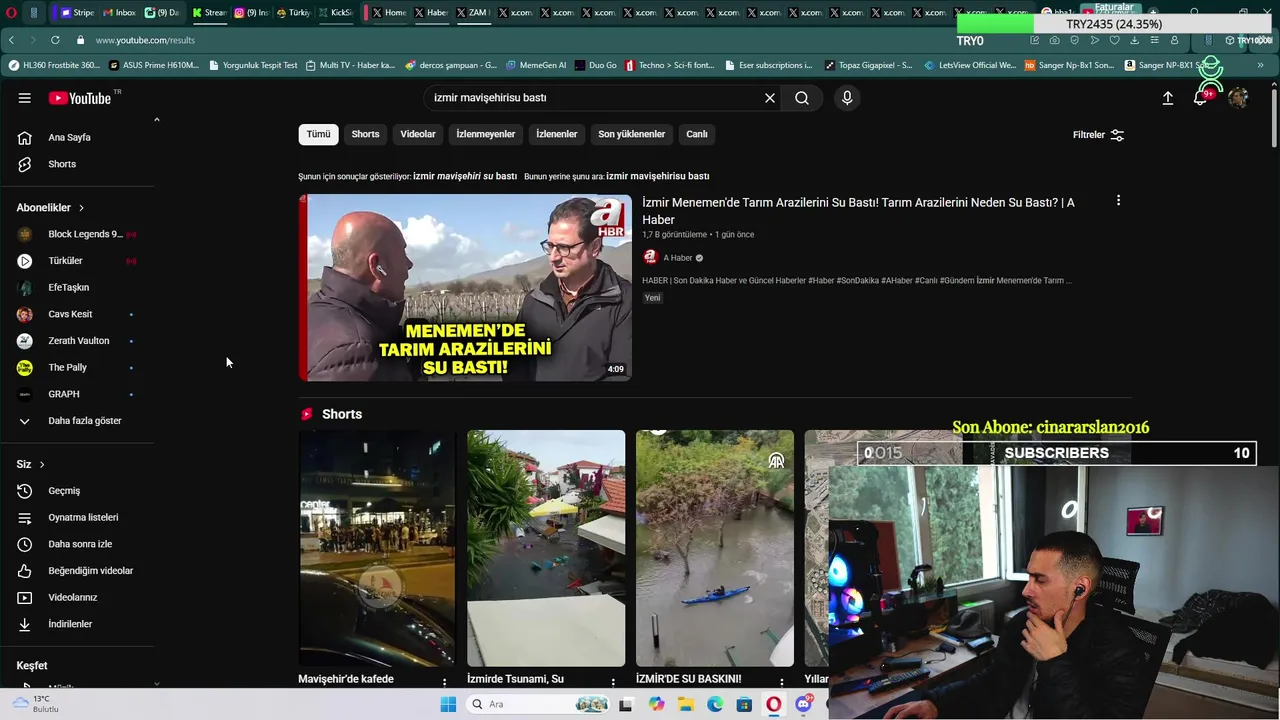Open options for İzmirde Tsunami short
The image size is (1280, 720).
tap(613, 682)
